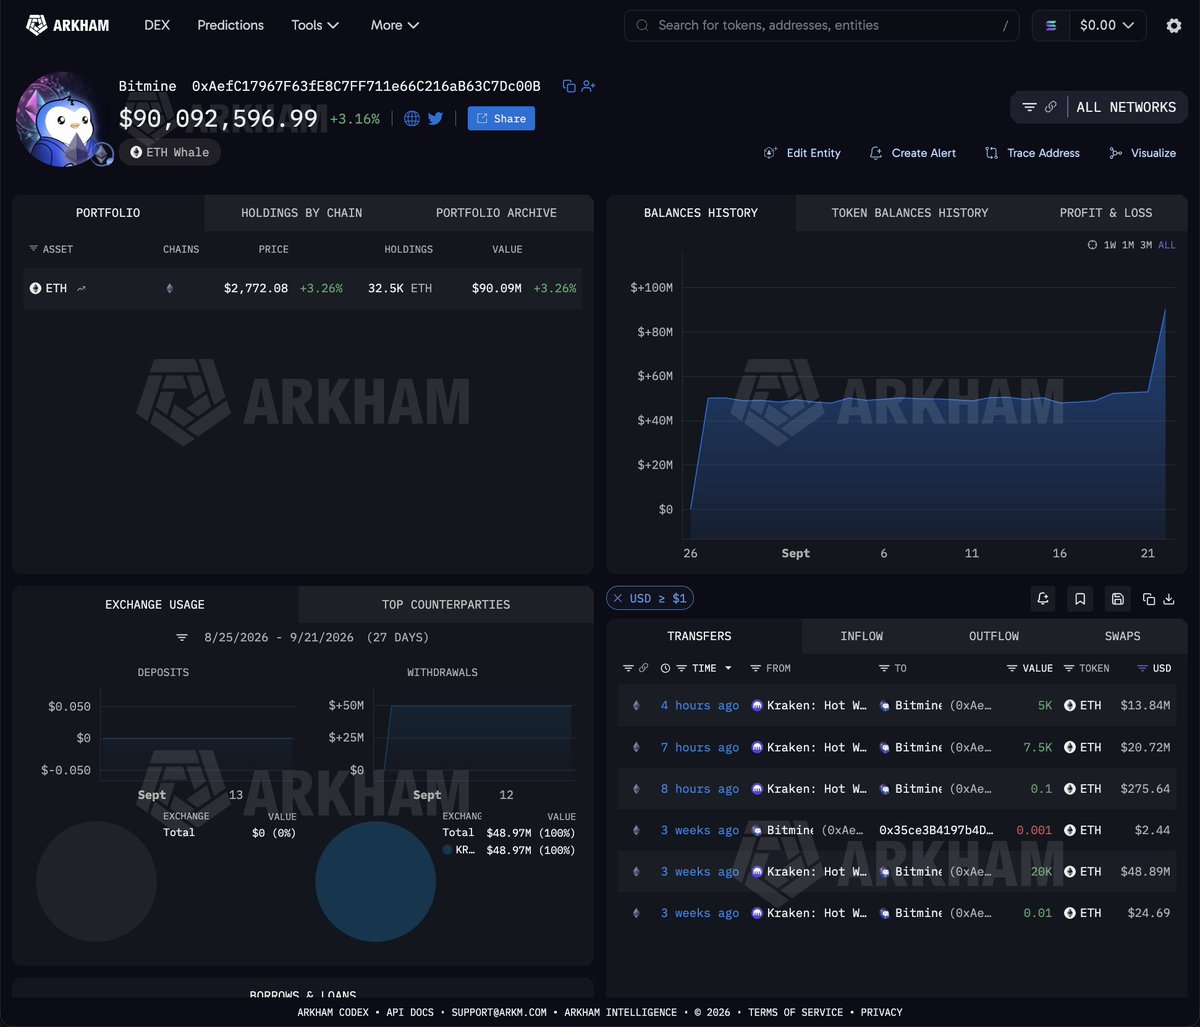
Task: Click Visualize
Action: [x=1142, y=153]
